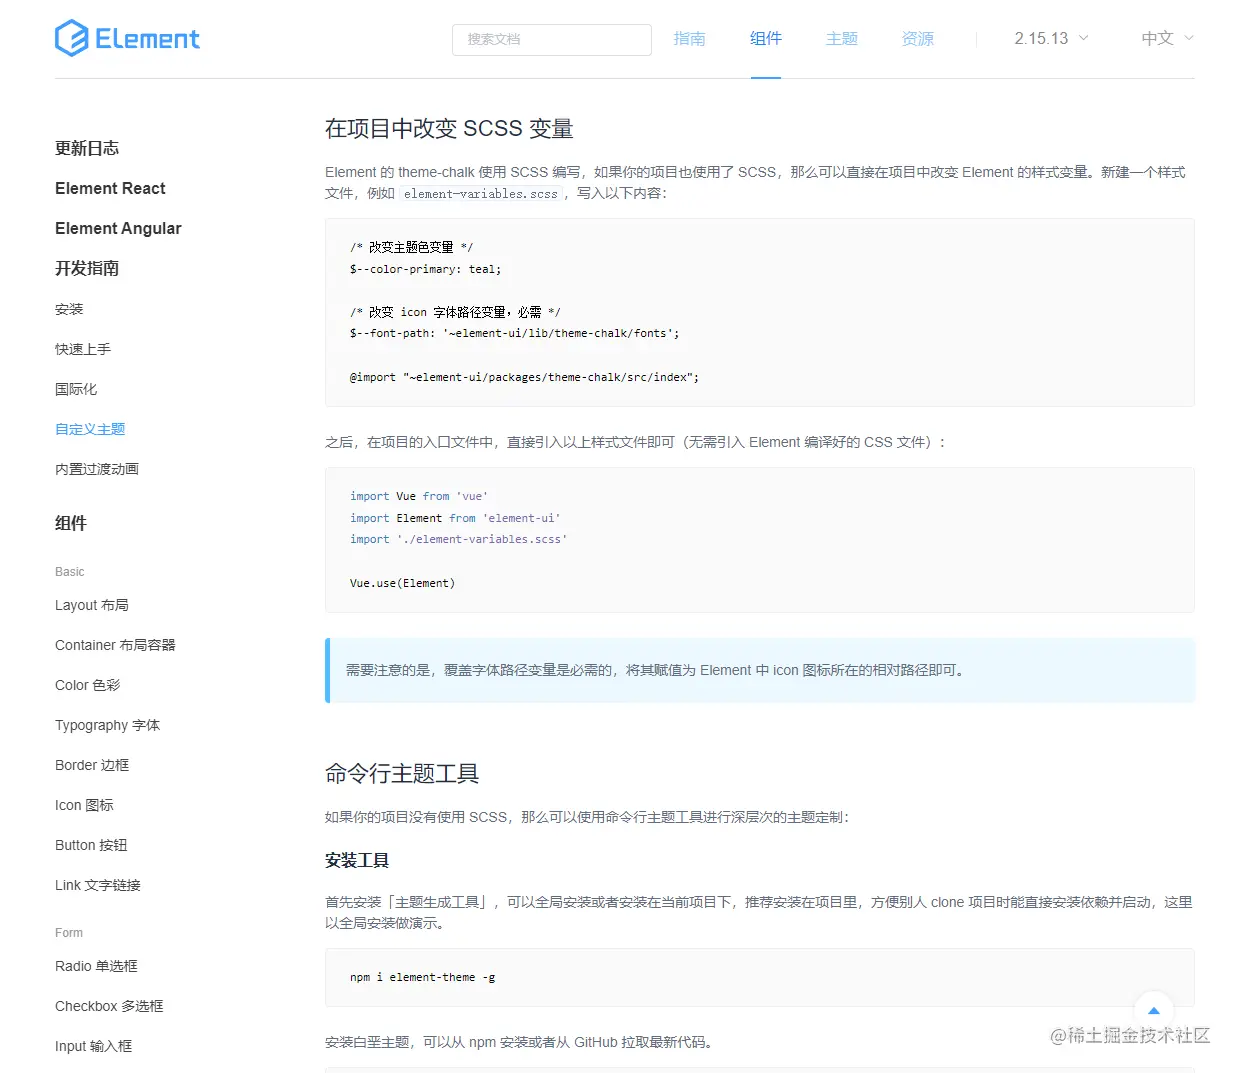Click paragraph starting 安装白垩主题

[x=520, y=1042]
